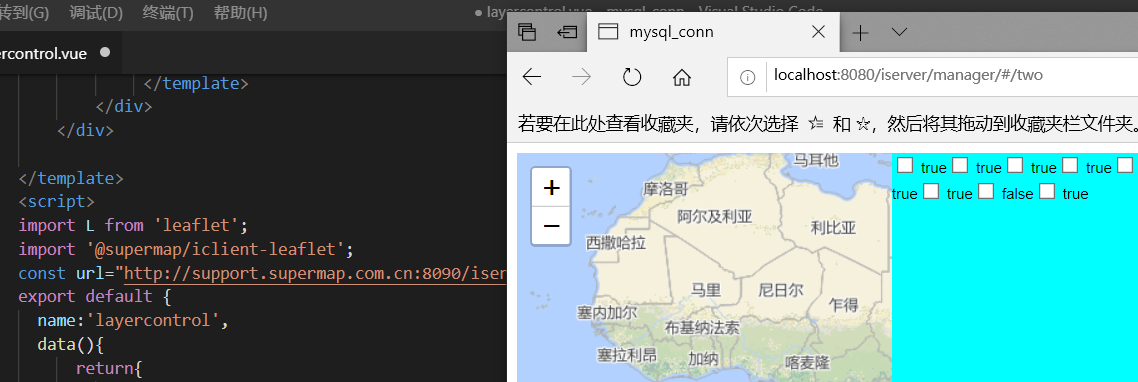Click the browser Back arrow

tap(532, 77)
